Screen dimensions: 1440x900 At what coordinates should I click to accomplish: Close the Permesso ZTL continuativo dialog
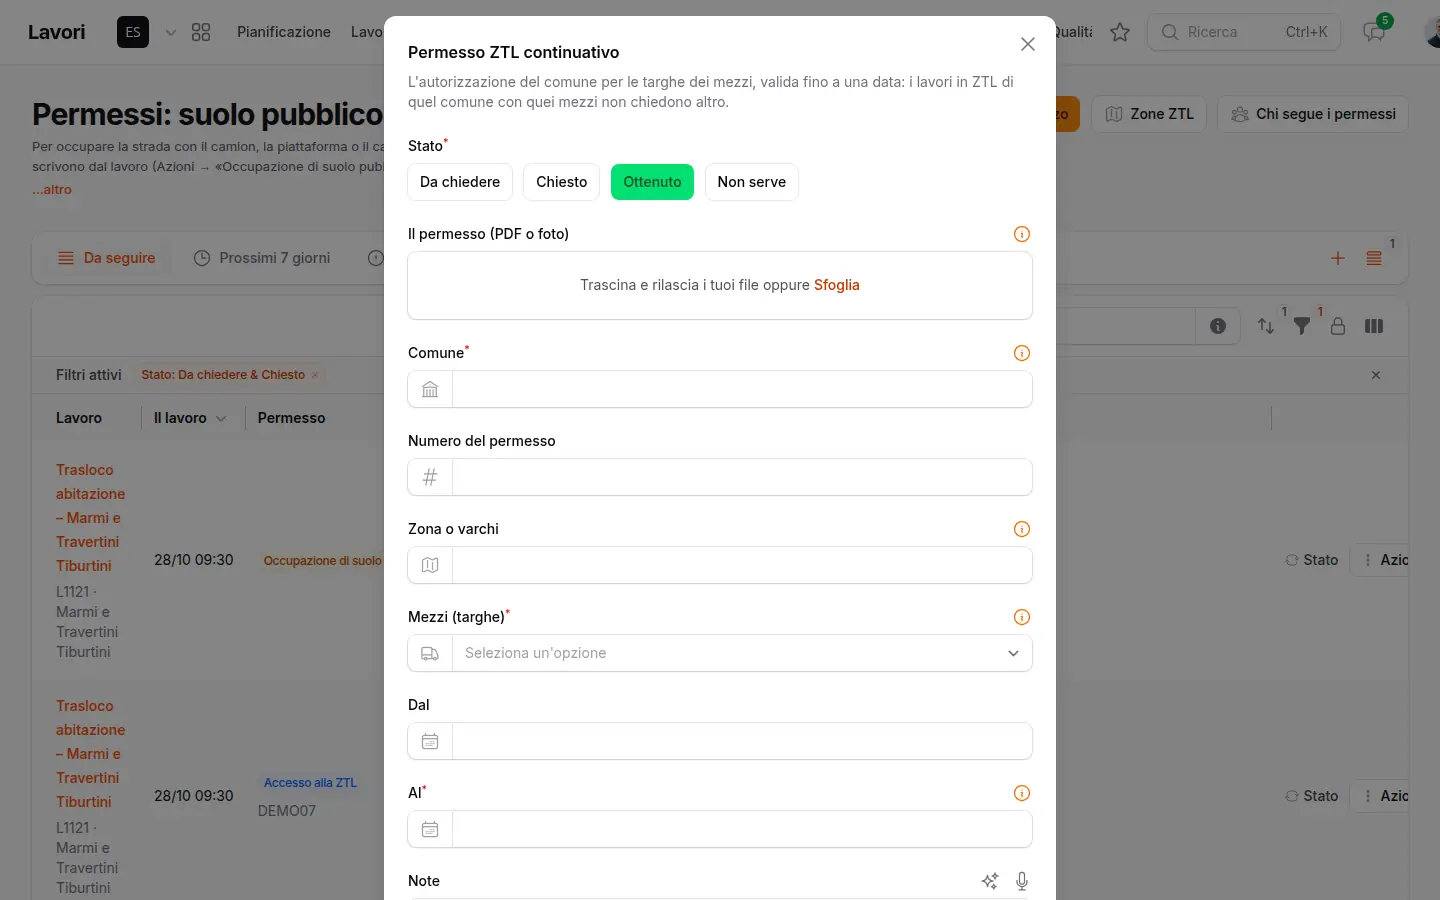(1028, 44)
